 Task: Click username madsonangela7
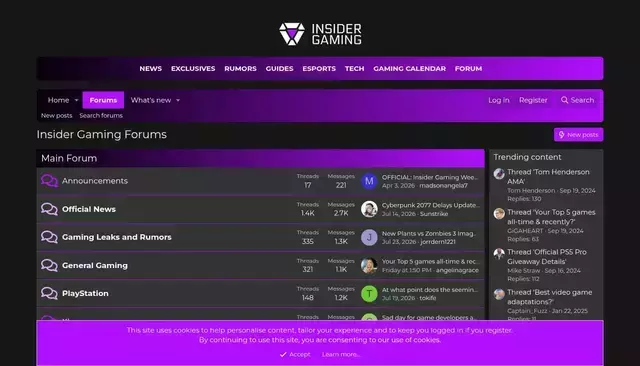click(443, 186)
